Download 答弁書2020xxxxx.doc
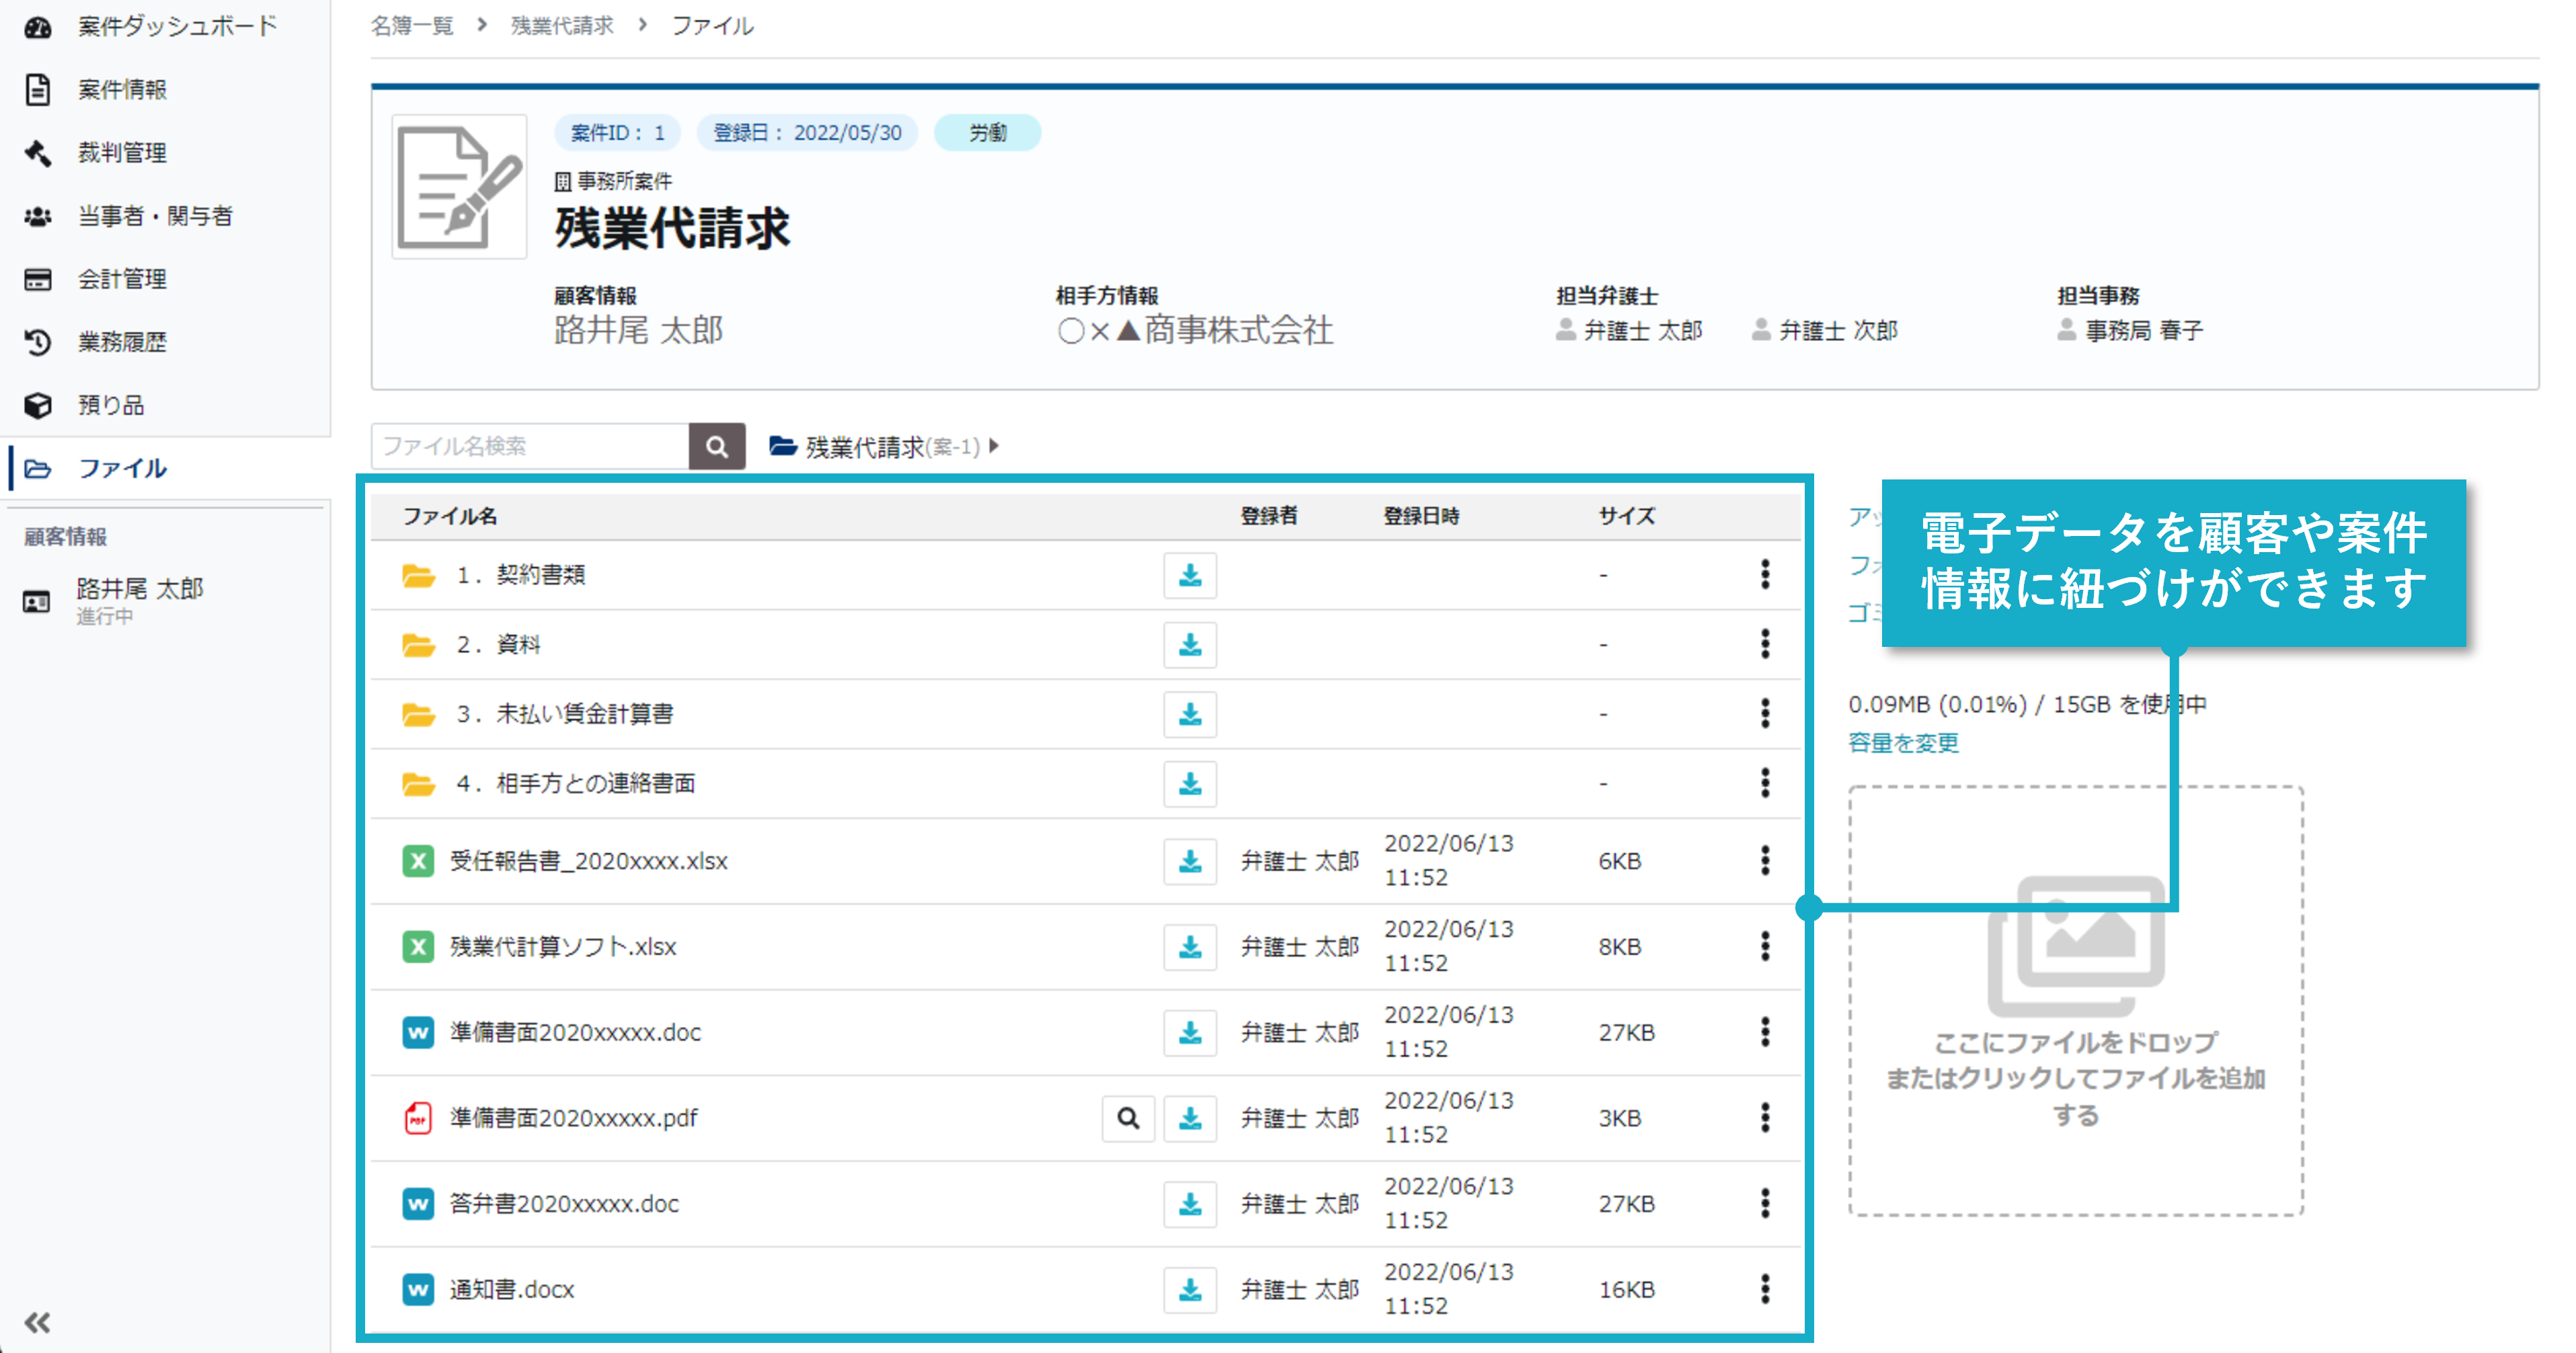 pyautogui.click(x=1190, y=1204)
